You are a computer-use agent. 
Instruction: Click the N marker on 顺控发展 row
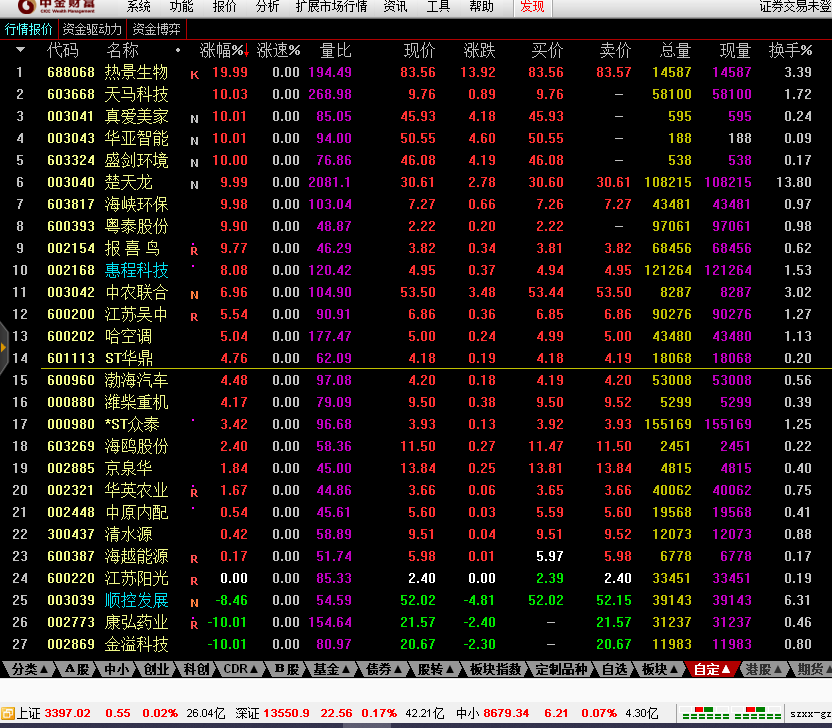pos(195,603)
